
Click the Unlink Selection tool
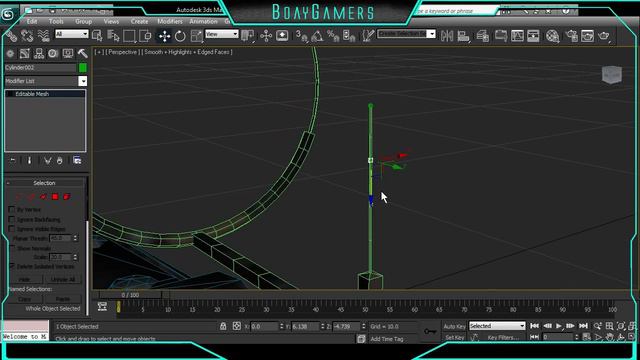tap(27, 36)
